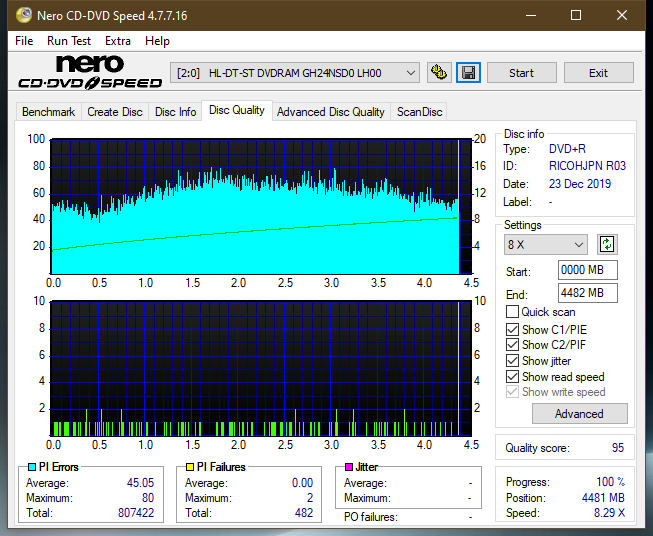Switch to the ScanDisc tab
Screen dimensions: 653x536
(419, 112)
